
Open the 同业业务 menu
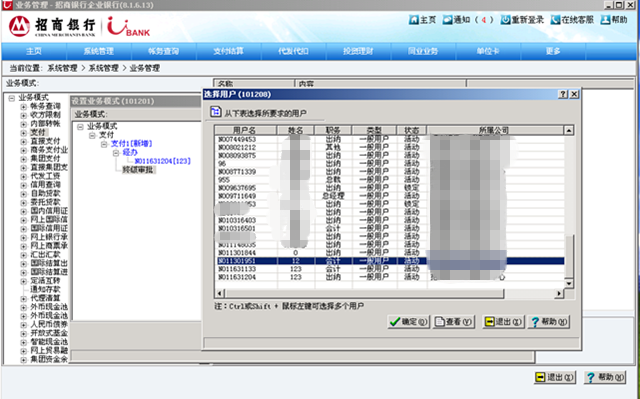pyautogui.click(x=423, y=51)
